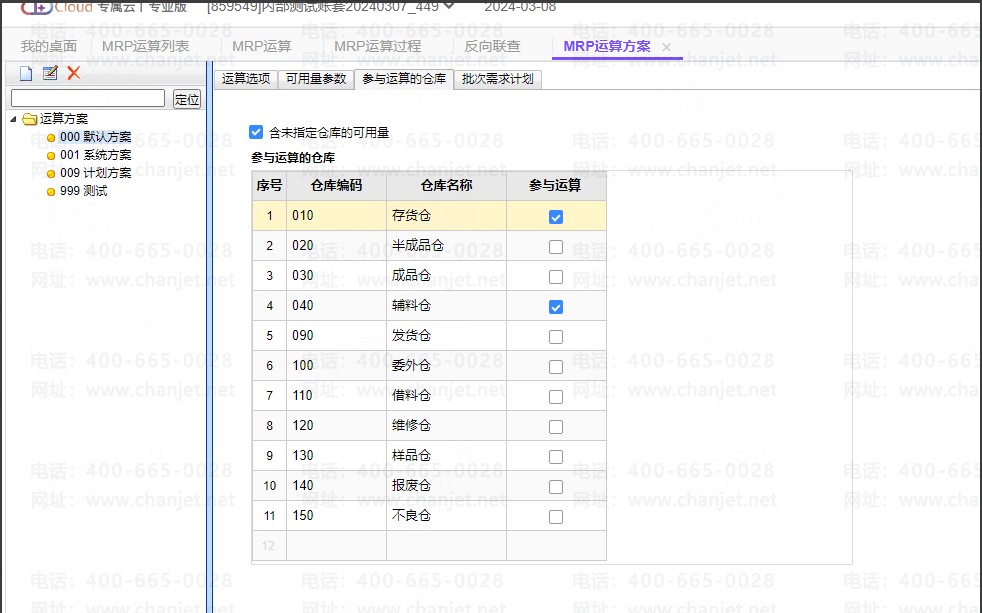Viewport: 982px width, 613px height.
Task: Open the 批次需求计划 tab
Action: [497, 79]
